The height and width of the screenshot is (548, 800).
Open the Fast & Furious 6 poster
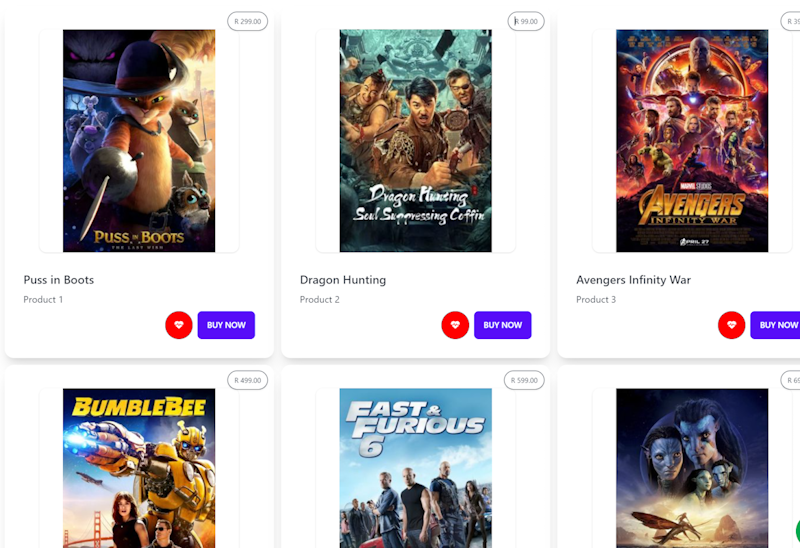pos(416,468)
